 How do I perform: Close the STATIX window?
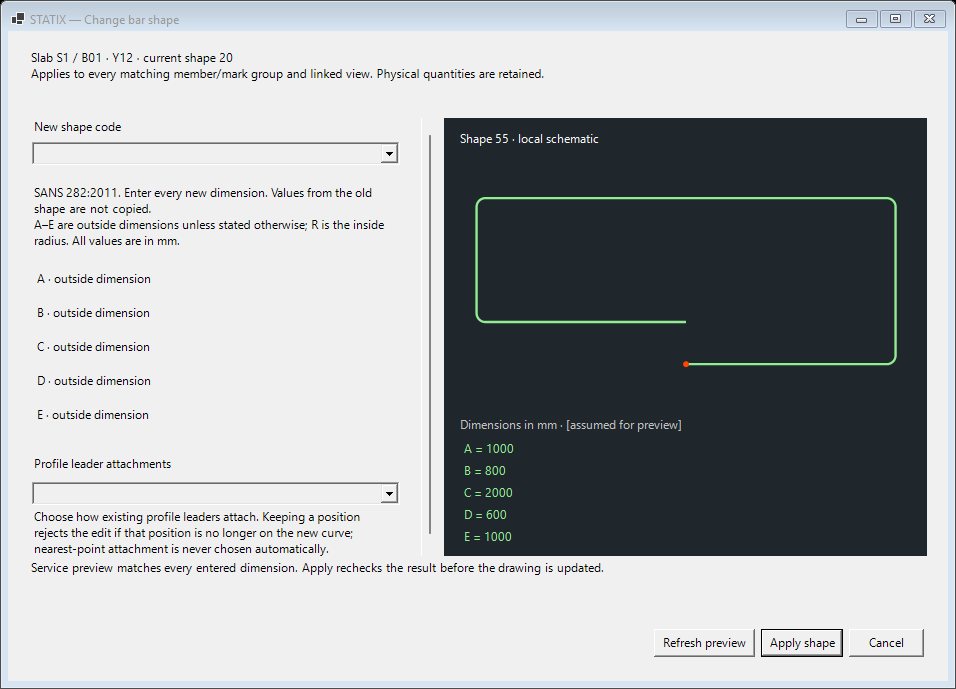(929, 20)
